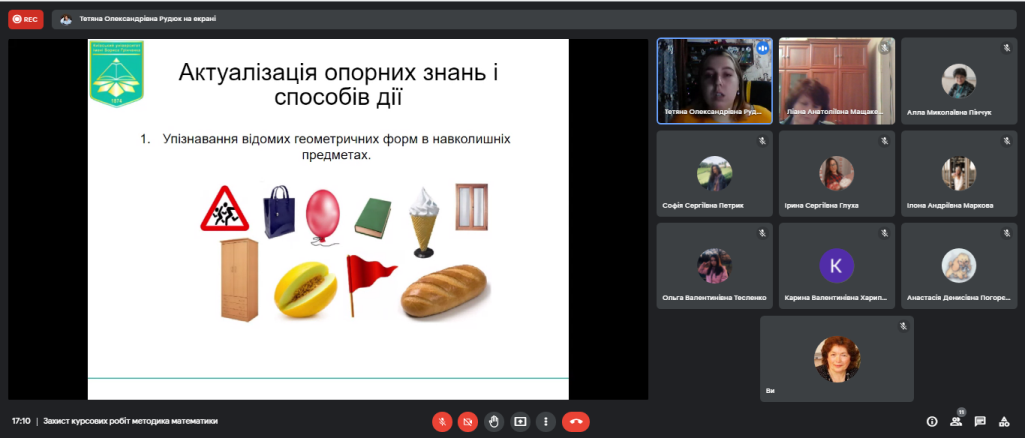1025x438 pixels.
Task: Open the meeting details info icon
Action: click(932, 421)
